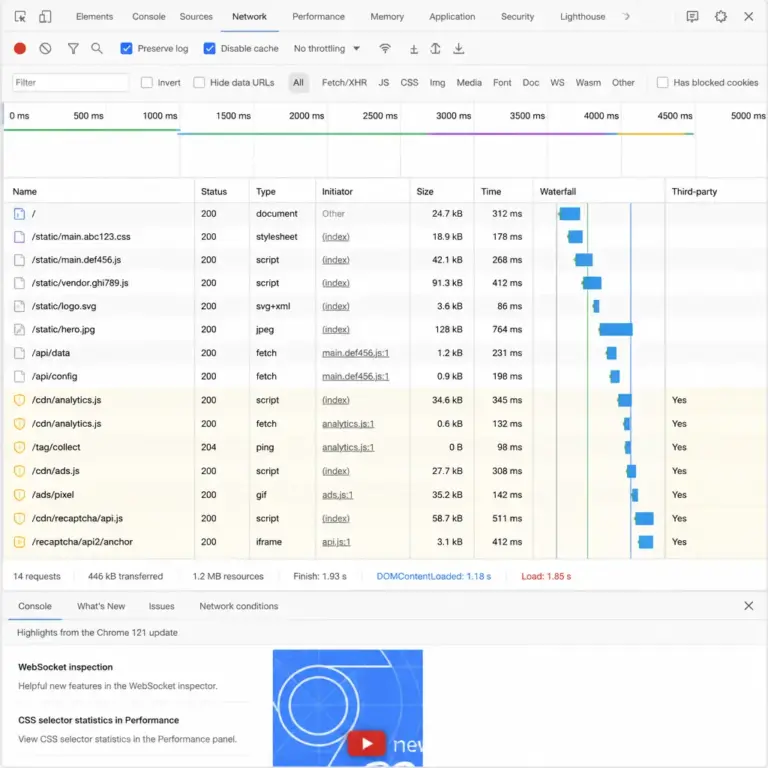The width and height of the screenshot is (768, 768).
Task: Open the network search magnifier
Action: pyautogui.click(x=97, y=48)
